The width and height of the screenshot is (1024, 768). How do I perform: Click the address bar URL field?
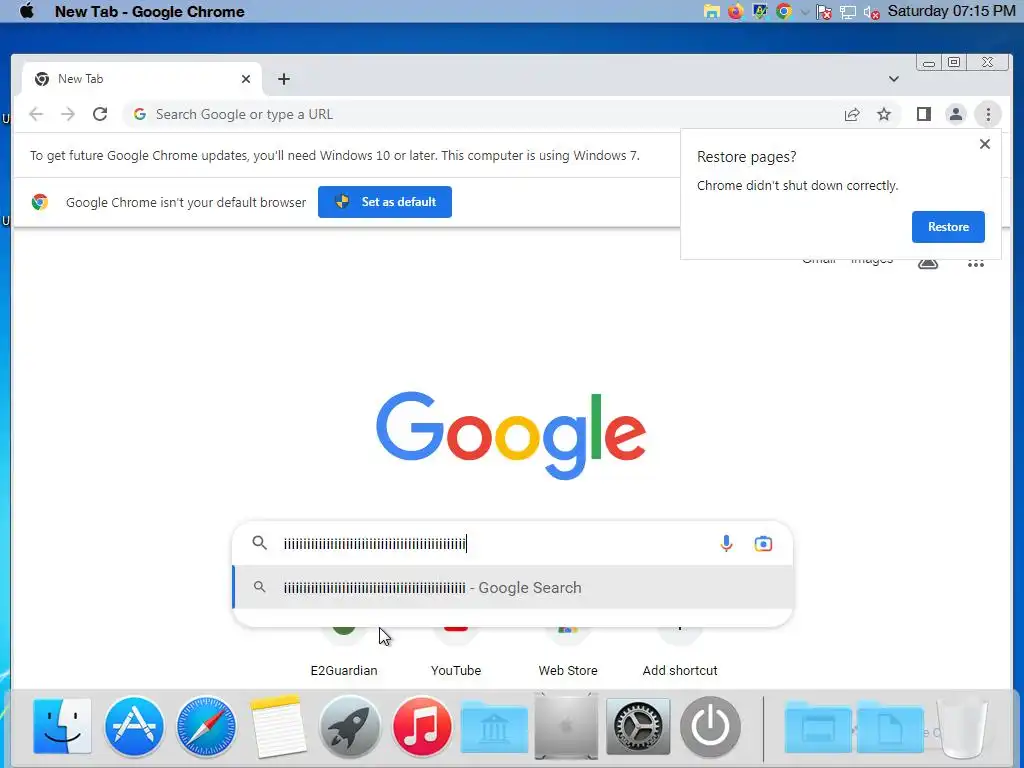click(483, 114)
